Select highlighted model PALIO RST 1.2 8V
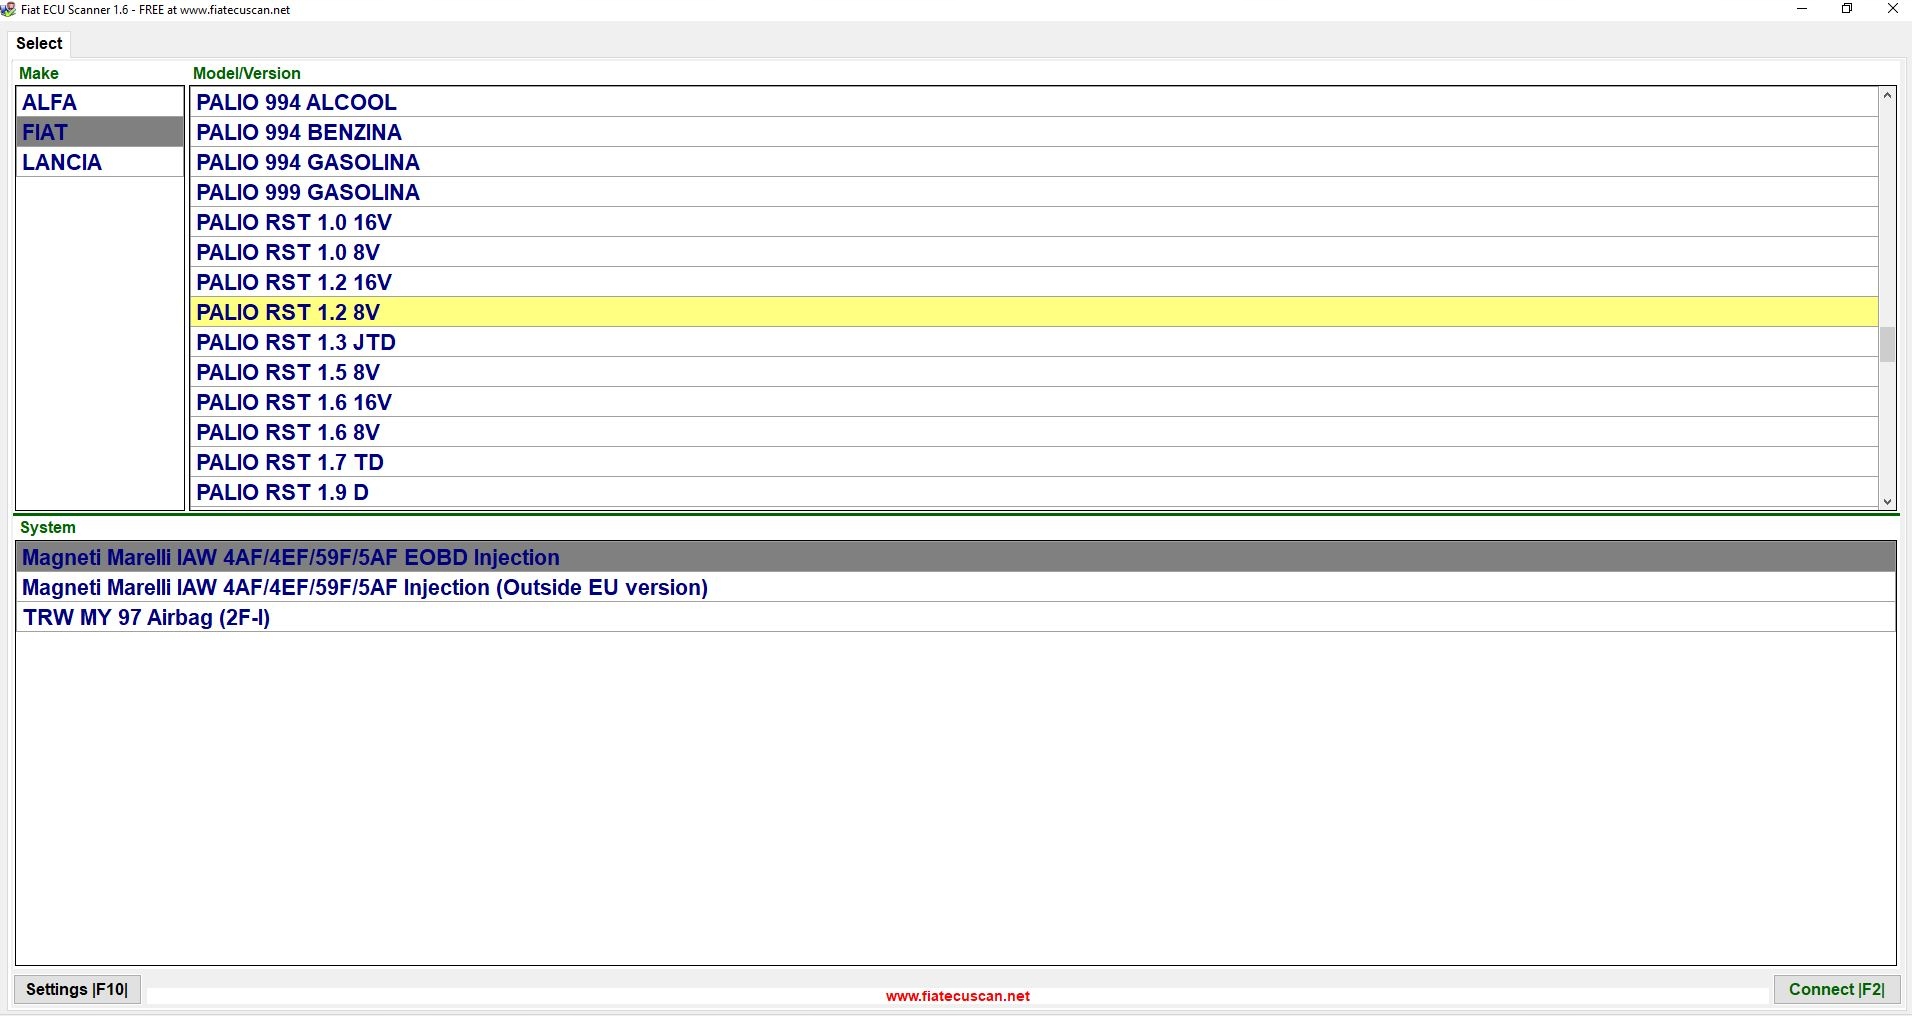 (1034, 312)
